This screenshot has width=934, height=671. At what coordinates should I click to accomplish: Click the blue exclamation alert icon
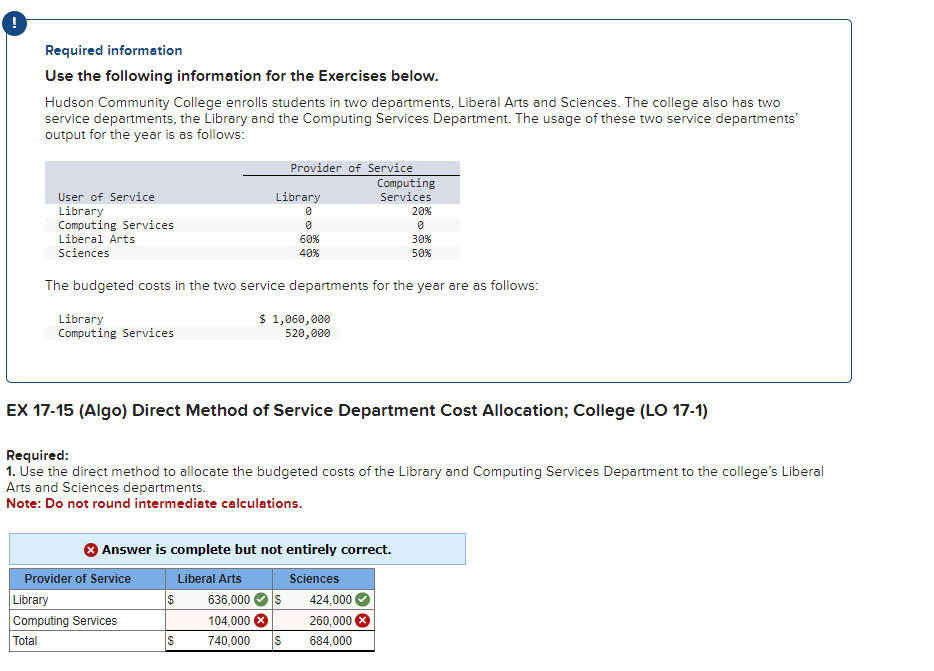14,23
